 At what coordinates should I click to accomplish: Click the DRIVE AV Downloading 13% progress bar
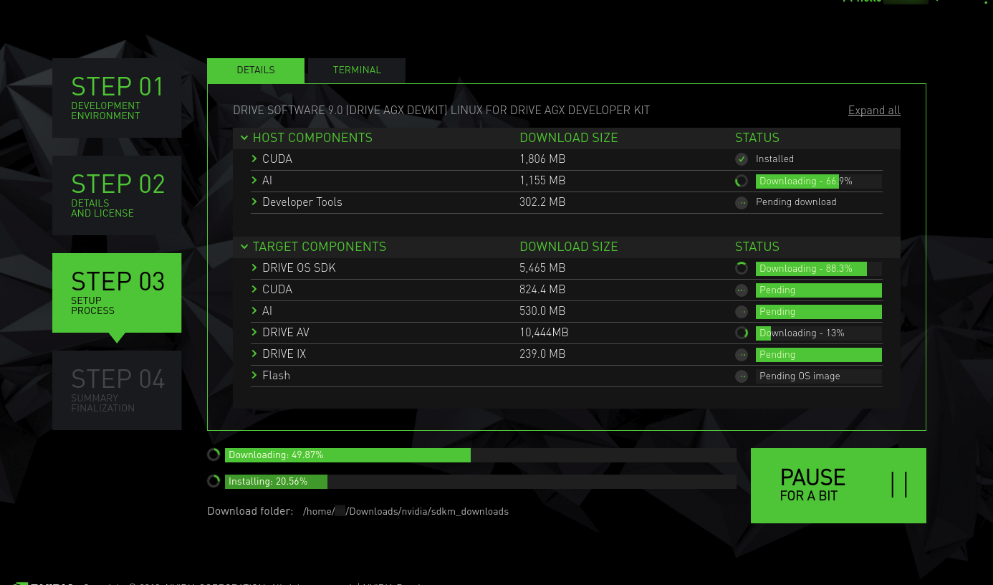point(819,333)
